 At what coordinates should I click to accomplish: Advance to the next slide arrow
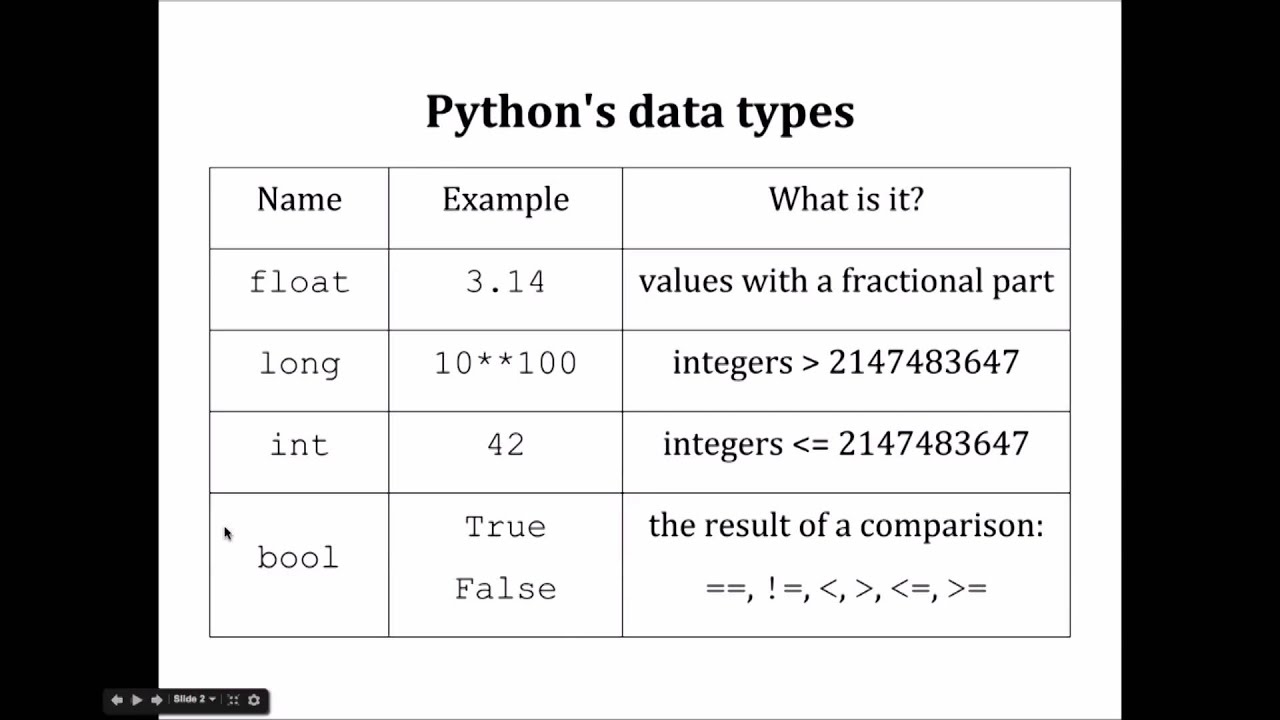click(x=157, y=700)
